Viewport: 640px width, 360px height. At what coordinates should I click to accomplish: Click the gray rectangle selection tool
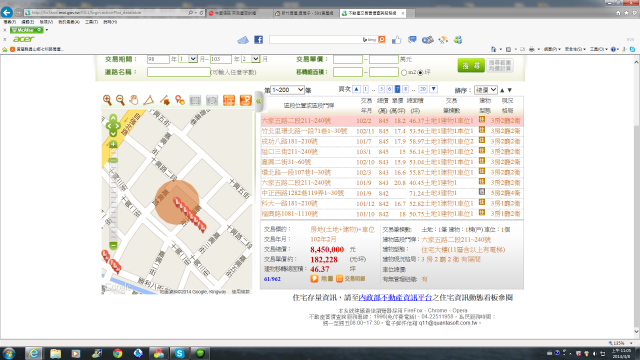[x=196, y=100]
